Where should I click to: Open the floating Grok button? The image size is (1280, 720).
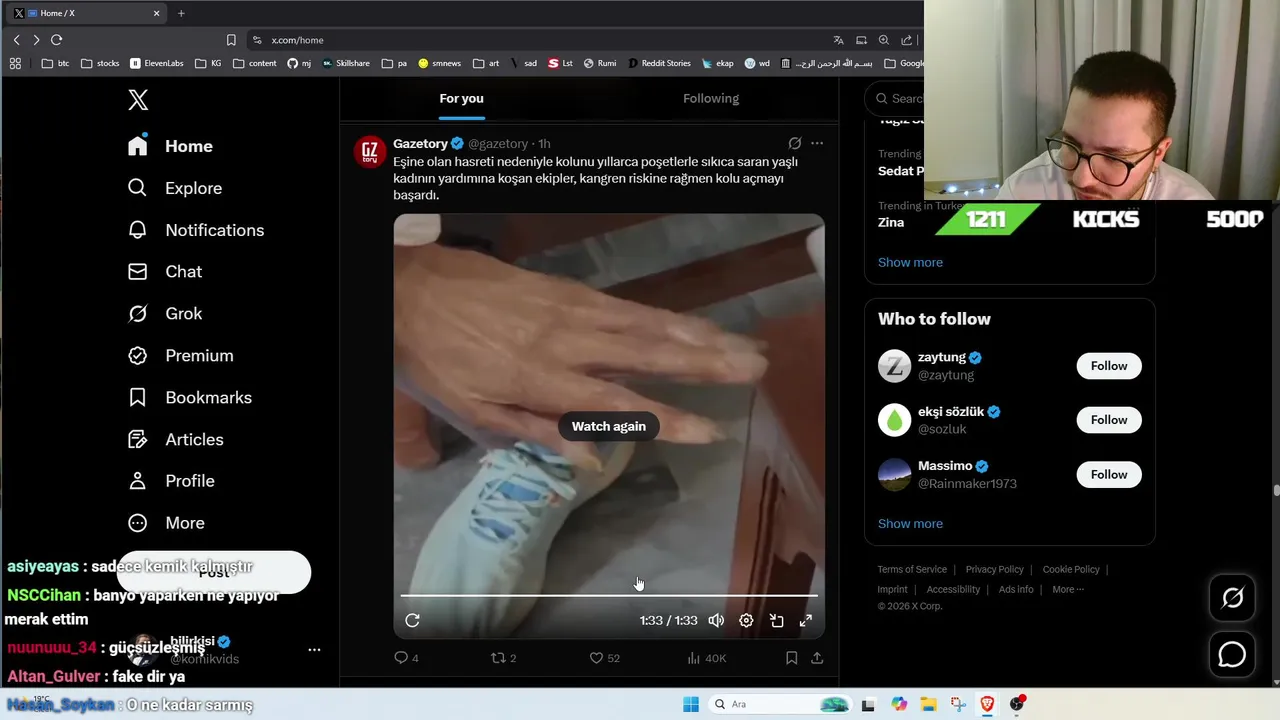pyautogui.click(x=1232, y=598)
